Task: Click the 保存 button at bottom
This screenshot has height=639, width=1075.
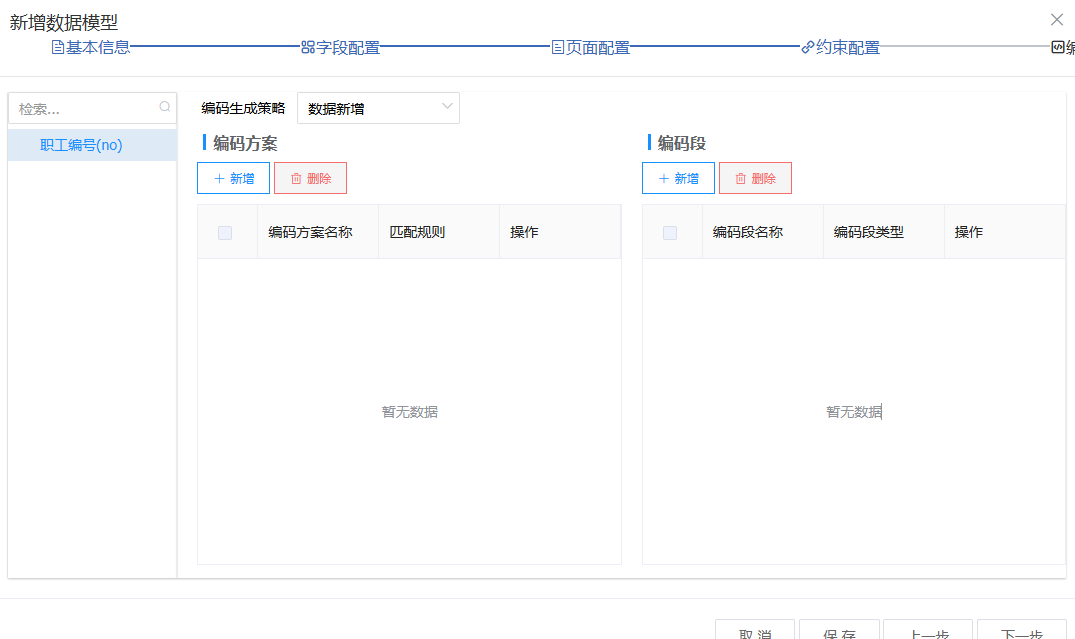Action: 839,632
